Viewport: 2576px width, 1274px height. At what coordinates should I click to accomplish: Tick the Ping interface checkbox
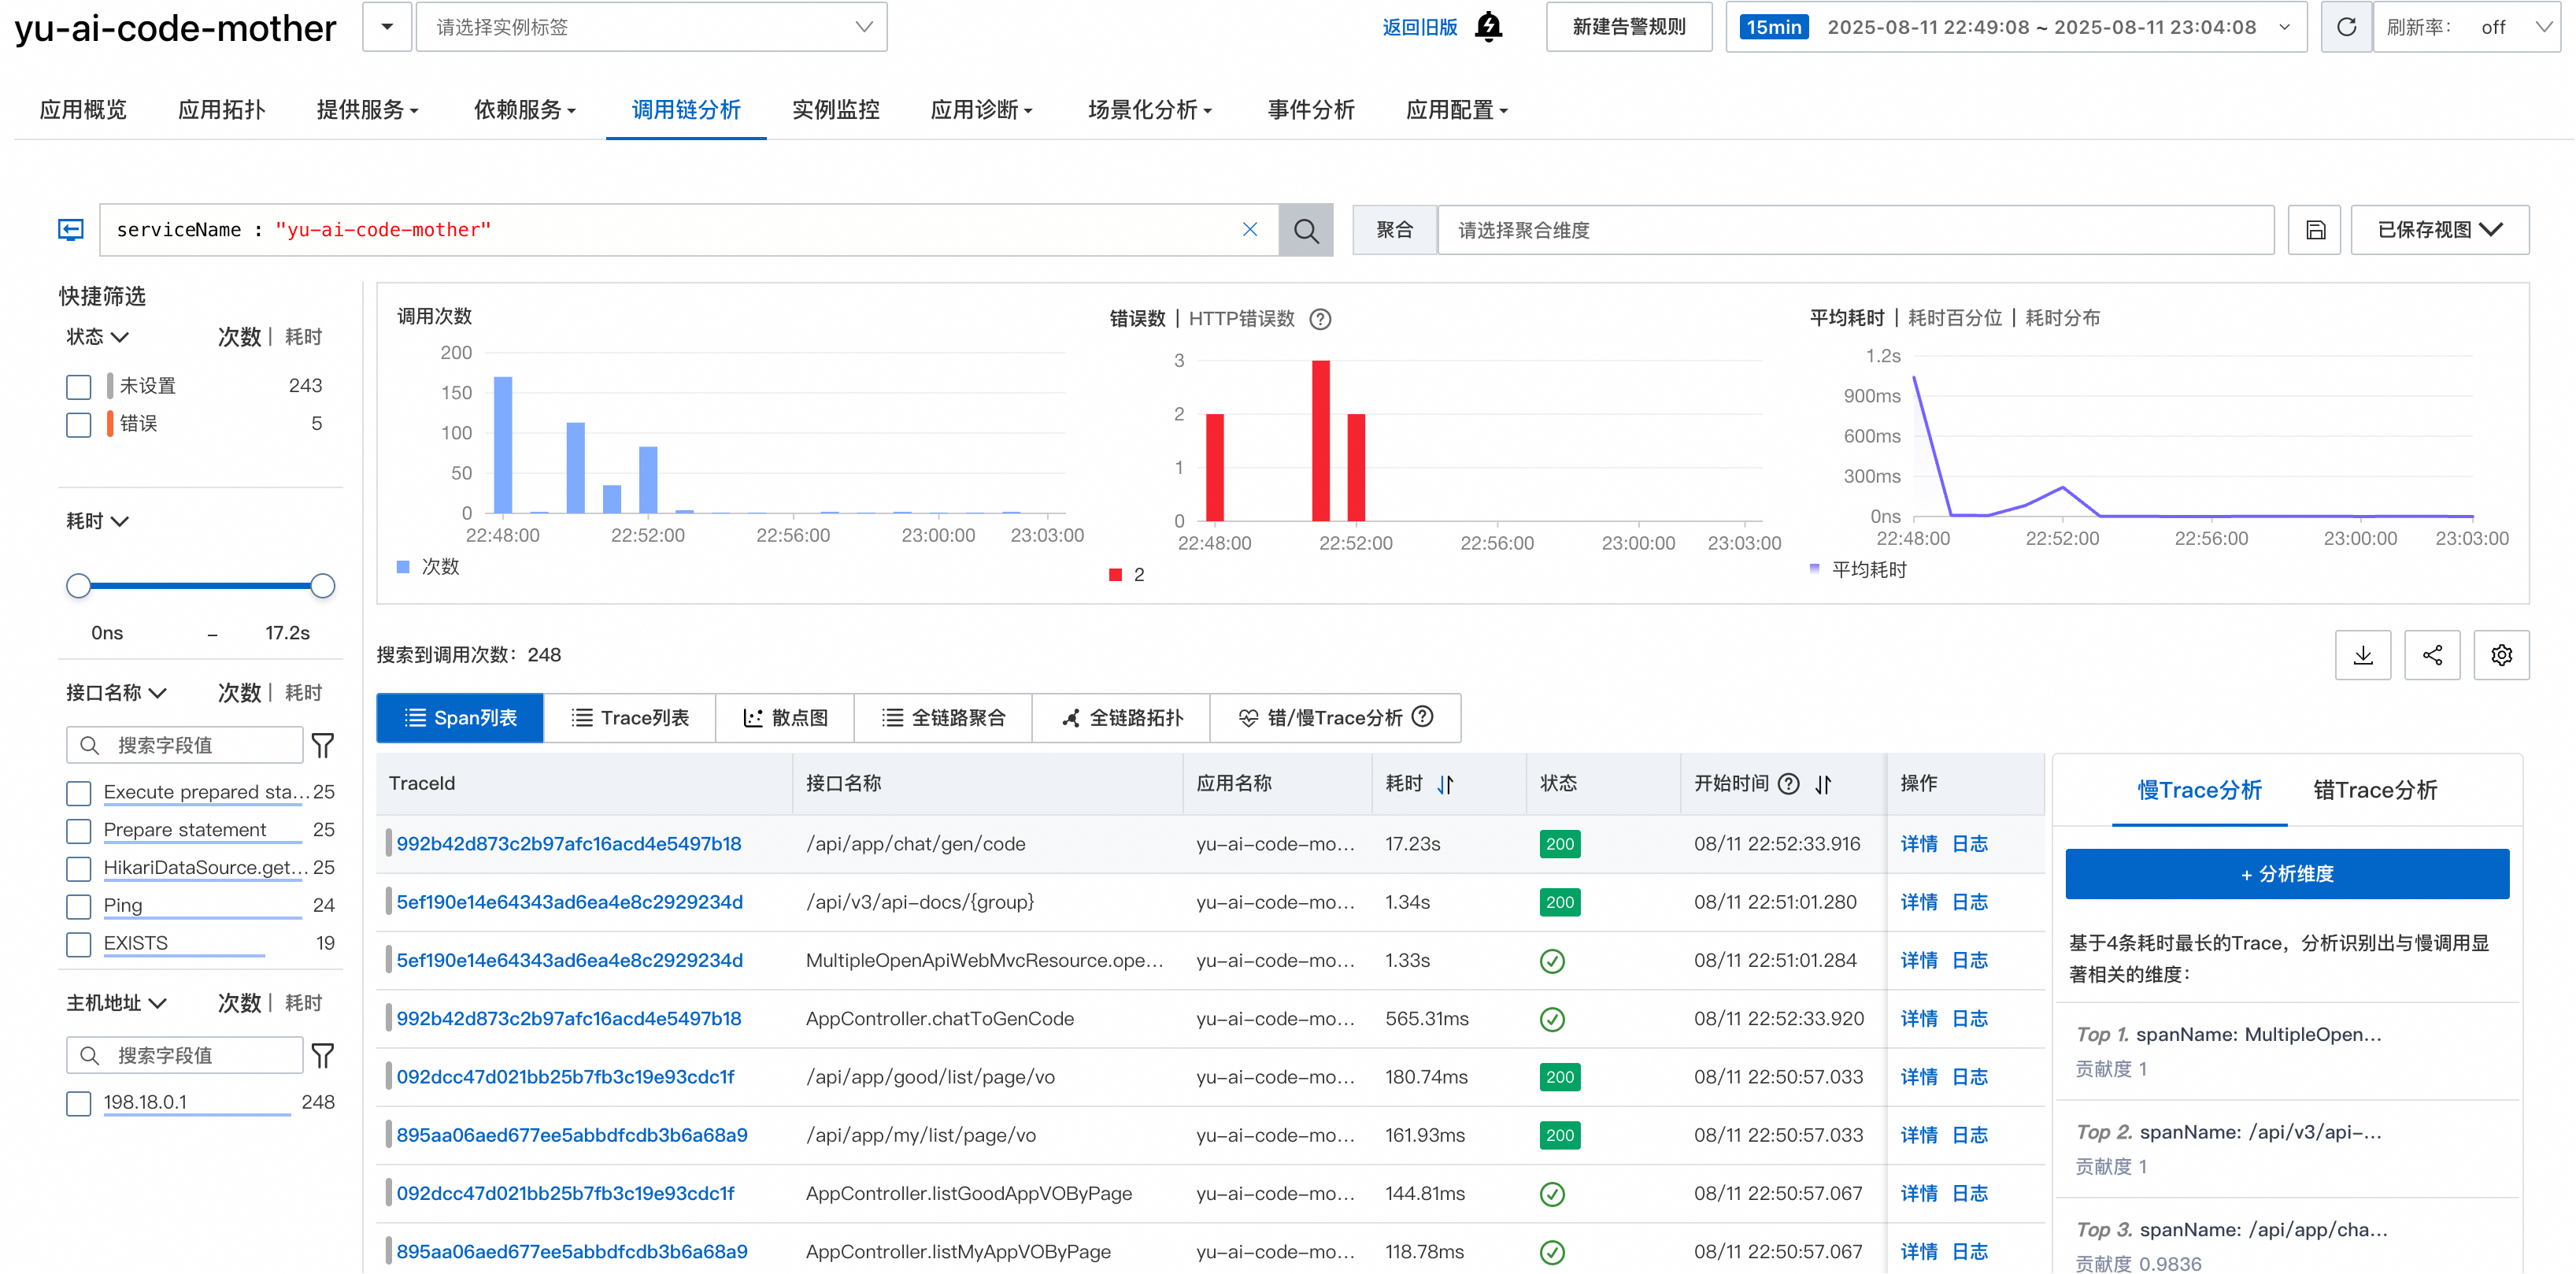tap(78, 906)
